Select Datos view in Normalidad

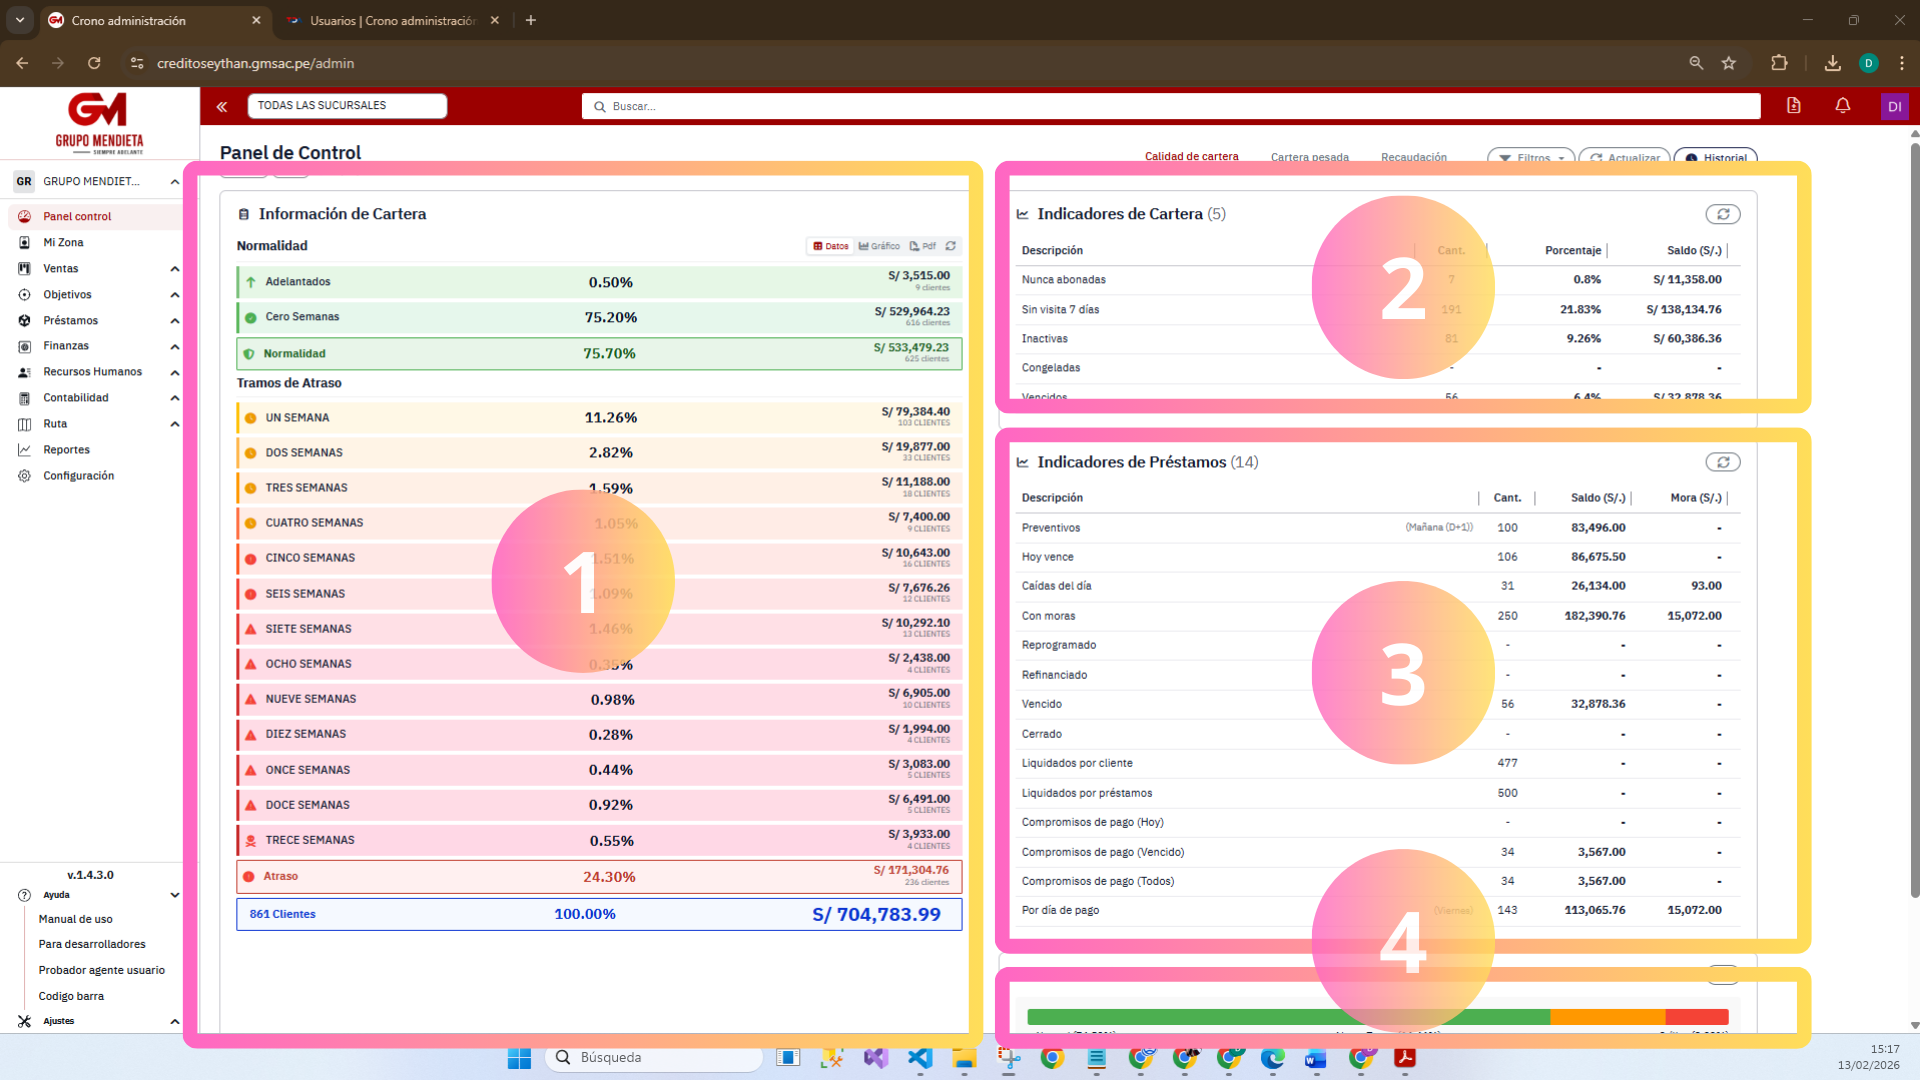point(831,246)
